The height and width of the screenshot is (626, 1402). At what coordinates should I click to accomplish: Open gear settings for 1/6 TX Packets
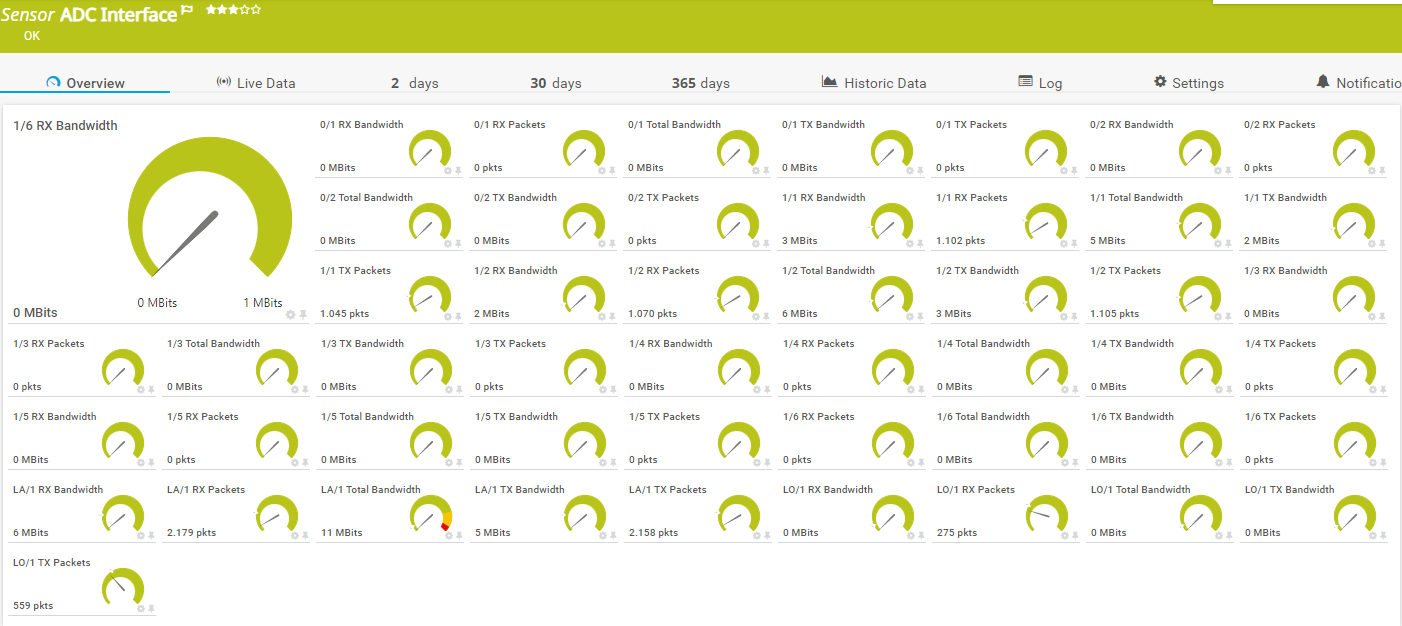pos(1372,463)
